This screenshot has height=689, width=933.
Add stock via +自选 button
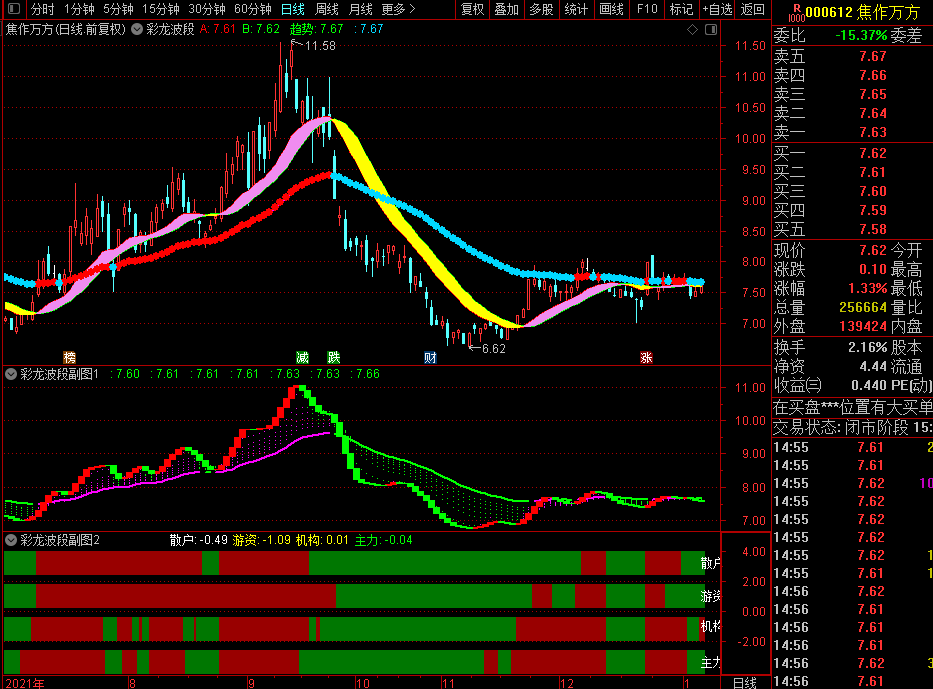[717, 9]
